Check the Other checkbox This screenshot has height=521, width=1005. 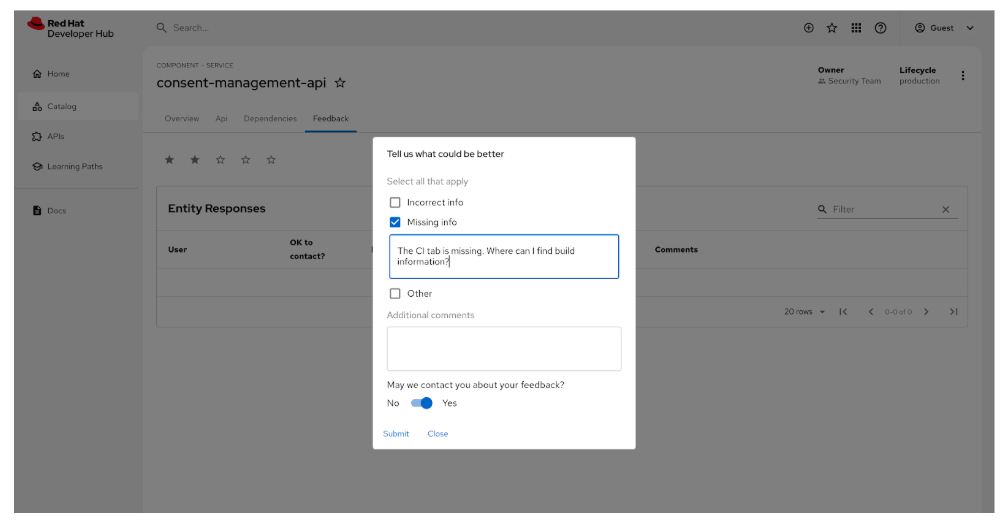click(395, 294)
